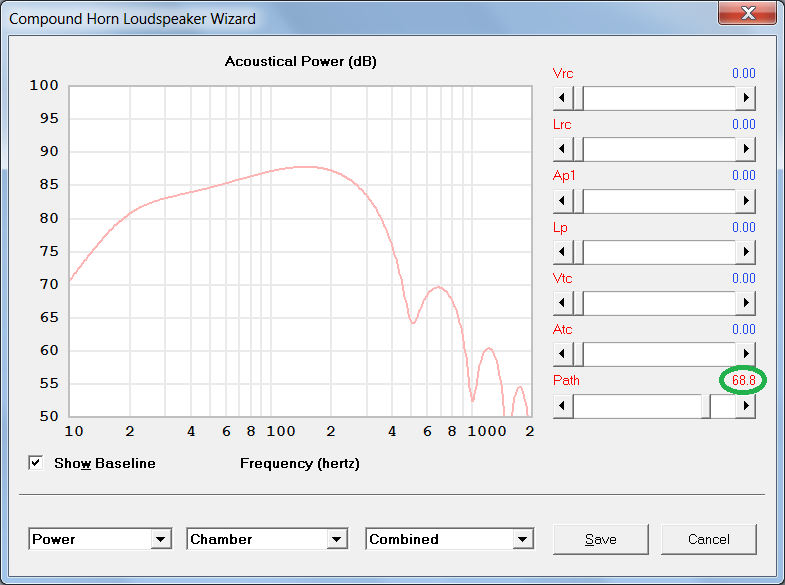Screen dimensions: 785x585
Task: Click the Vrc slider thumb
Action: click(x=578, y=98)
